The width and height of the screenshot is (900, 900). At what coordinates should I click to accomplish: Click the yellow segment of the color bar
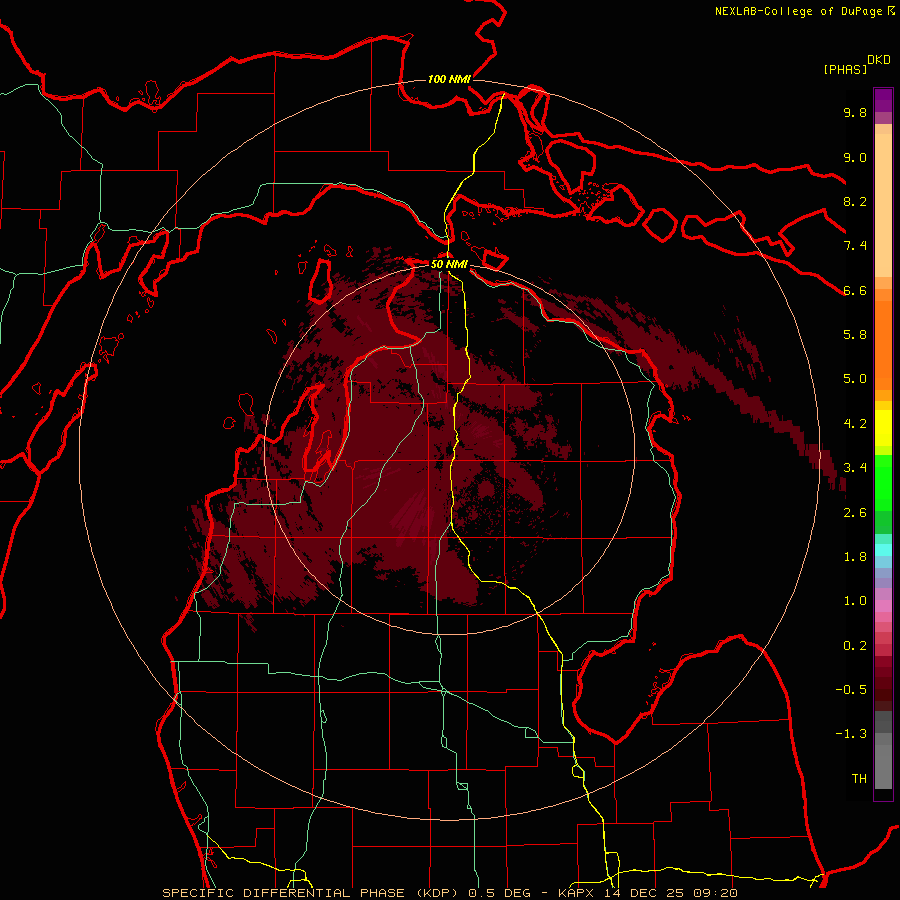tap(883, 428)
